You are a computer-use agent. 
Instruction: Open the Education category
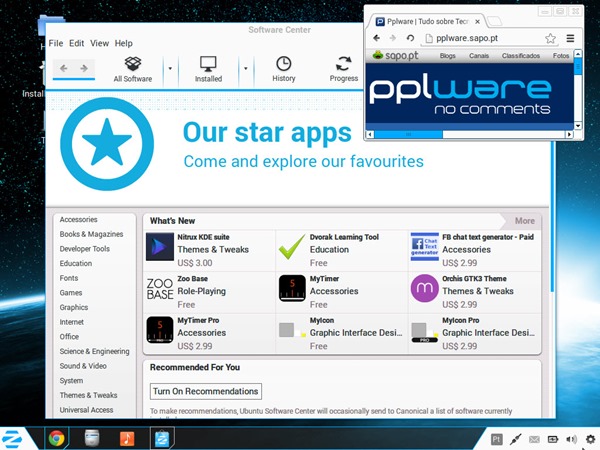tap(76, 263)
